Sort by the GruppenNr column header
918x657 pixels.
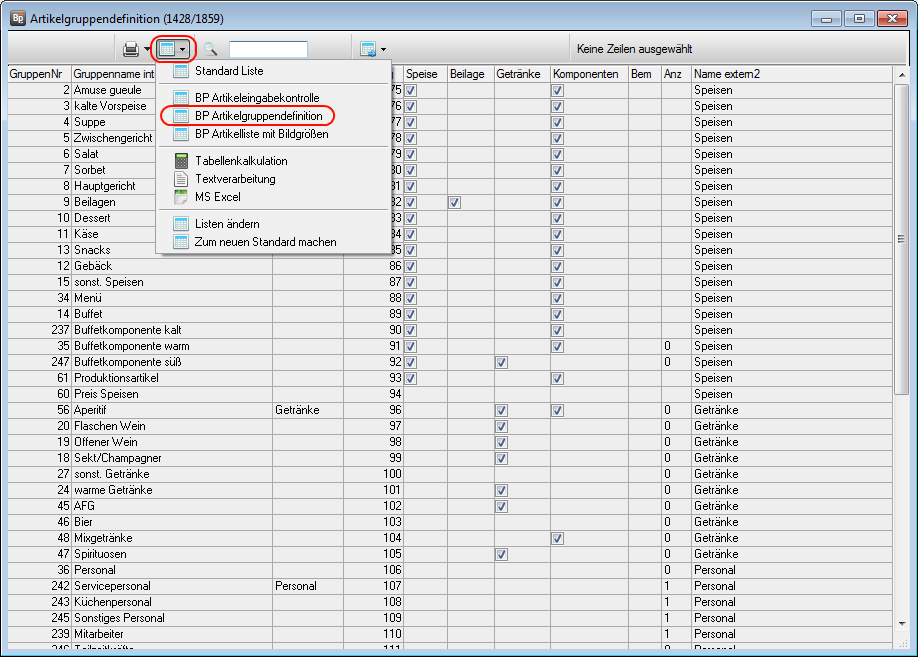36,74
